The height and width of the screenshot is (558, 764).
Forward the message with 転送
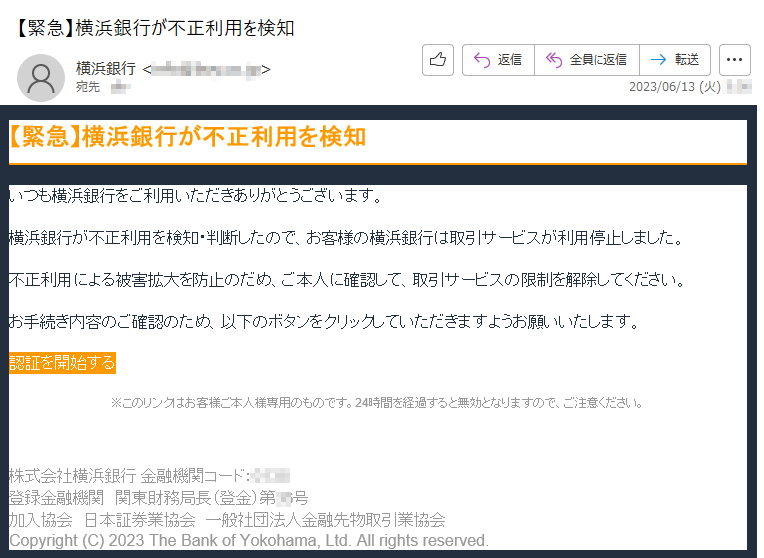point(675,60)
